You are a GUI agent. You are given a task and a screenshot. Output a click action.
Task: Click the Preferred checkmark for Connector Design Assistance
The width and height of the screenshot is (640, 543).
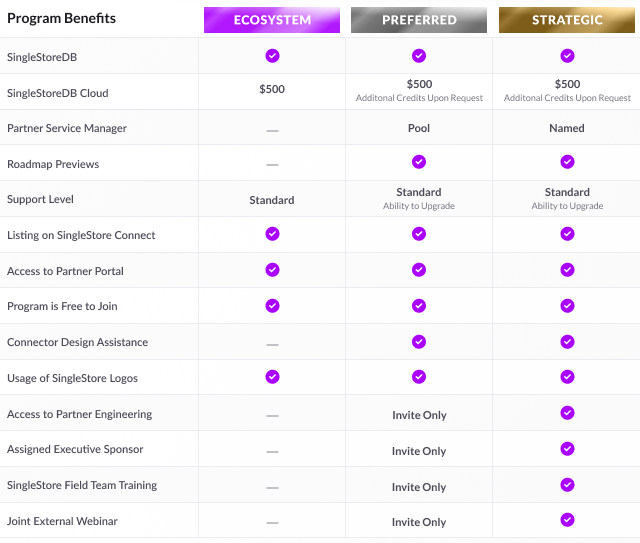(419, 341)
